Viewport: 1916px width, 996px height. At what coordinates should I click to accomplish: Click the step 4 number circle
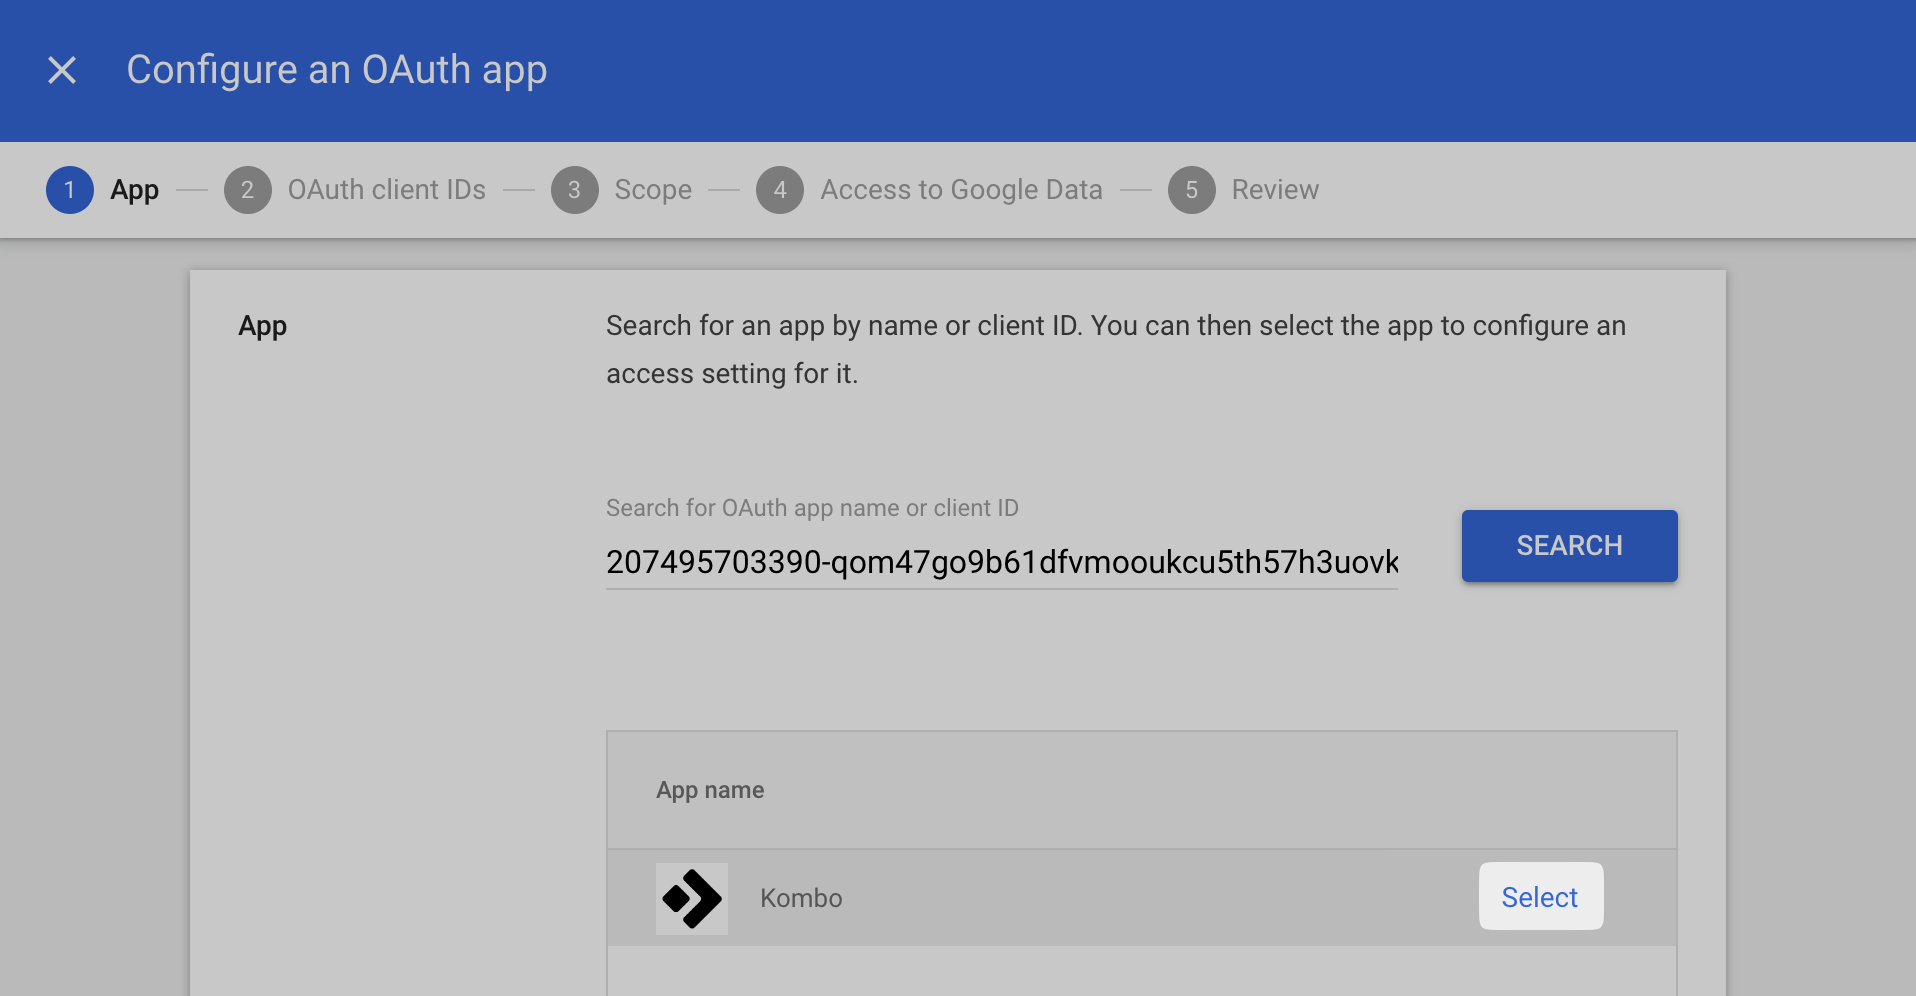tap(780, 190)
